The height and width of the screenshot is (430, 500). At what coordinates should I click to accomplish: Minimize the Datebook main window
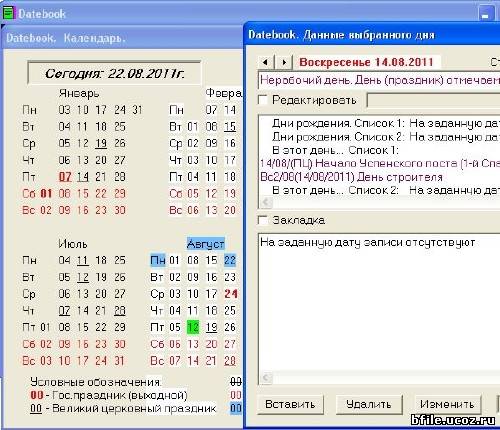coord(485,14)
